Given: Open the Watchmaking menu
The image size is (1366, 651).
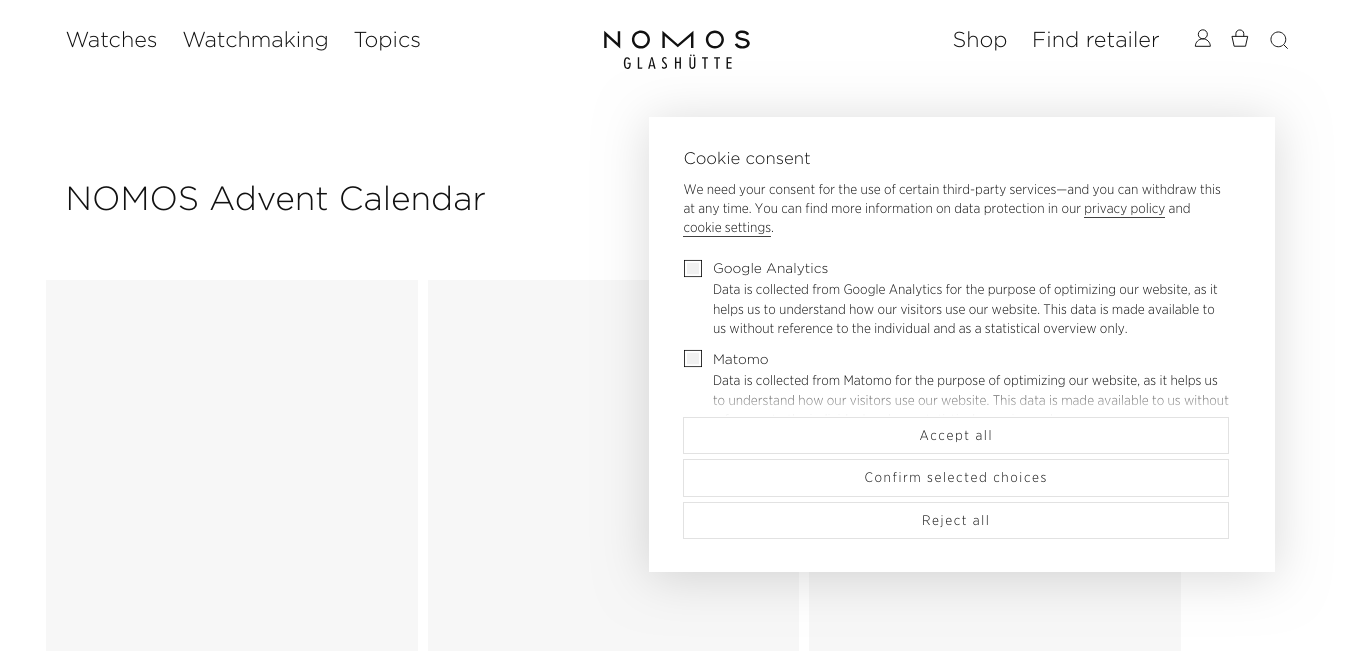Looking at the screenshot, I should [x=255, y=39].
